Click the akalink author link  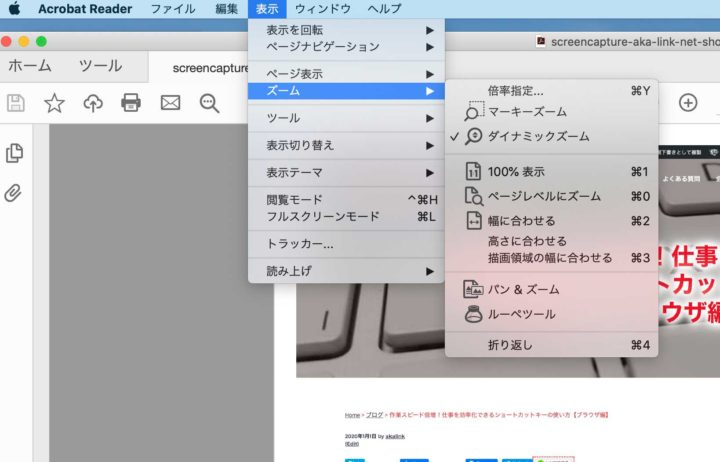pyautogui.click(x=395, y=436)
